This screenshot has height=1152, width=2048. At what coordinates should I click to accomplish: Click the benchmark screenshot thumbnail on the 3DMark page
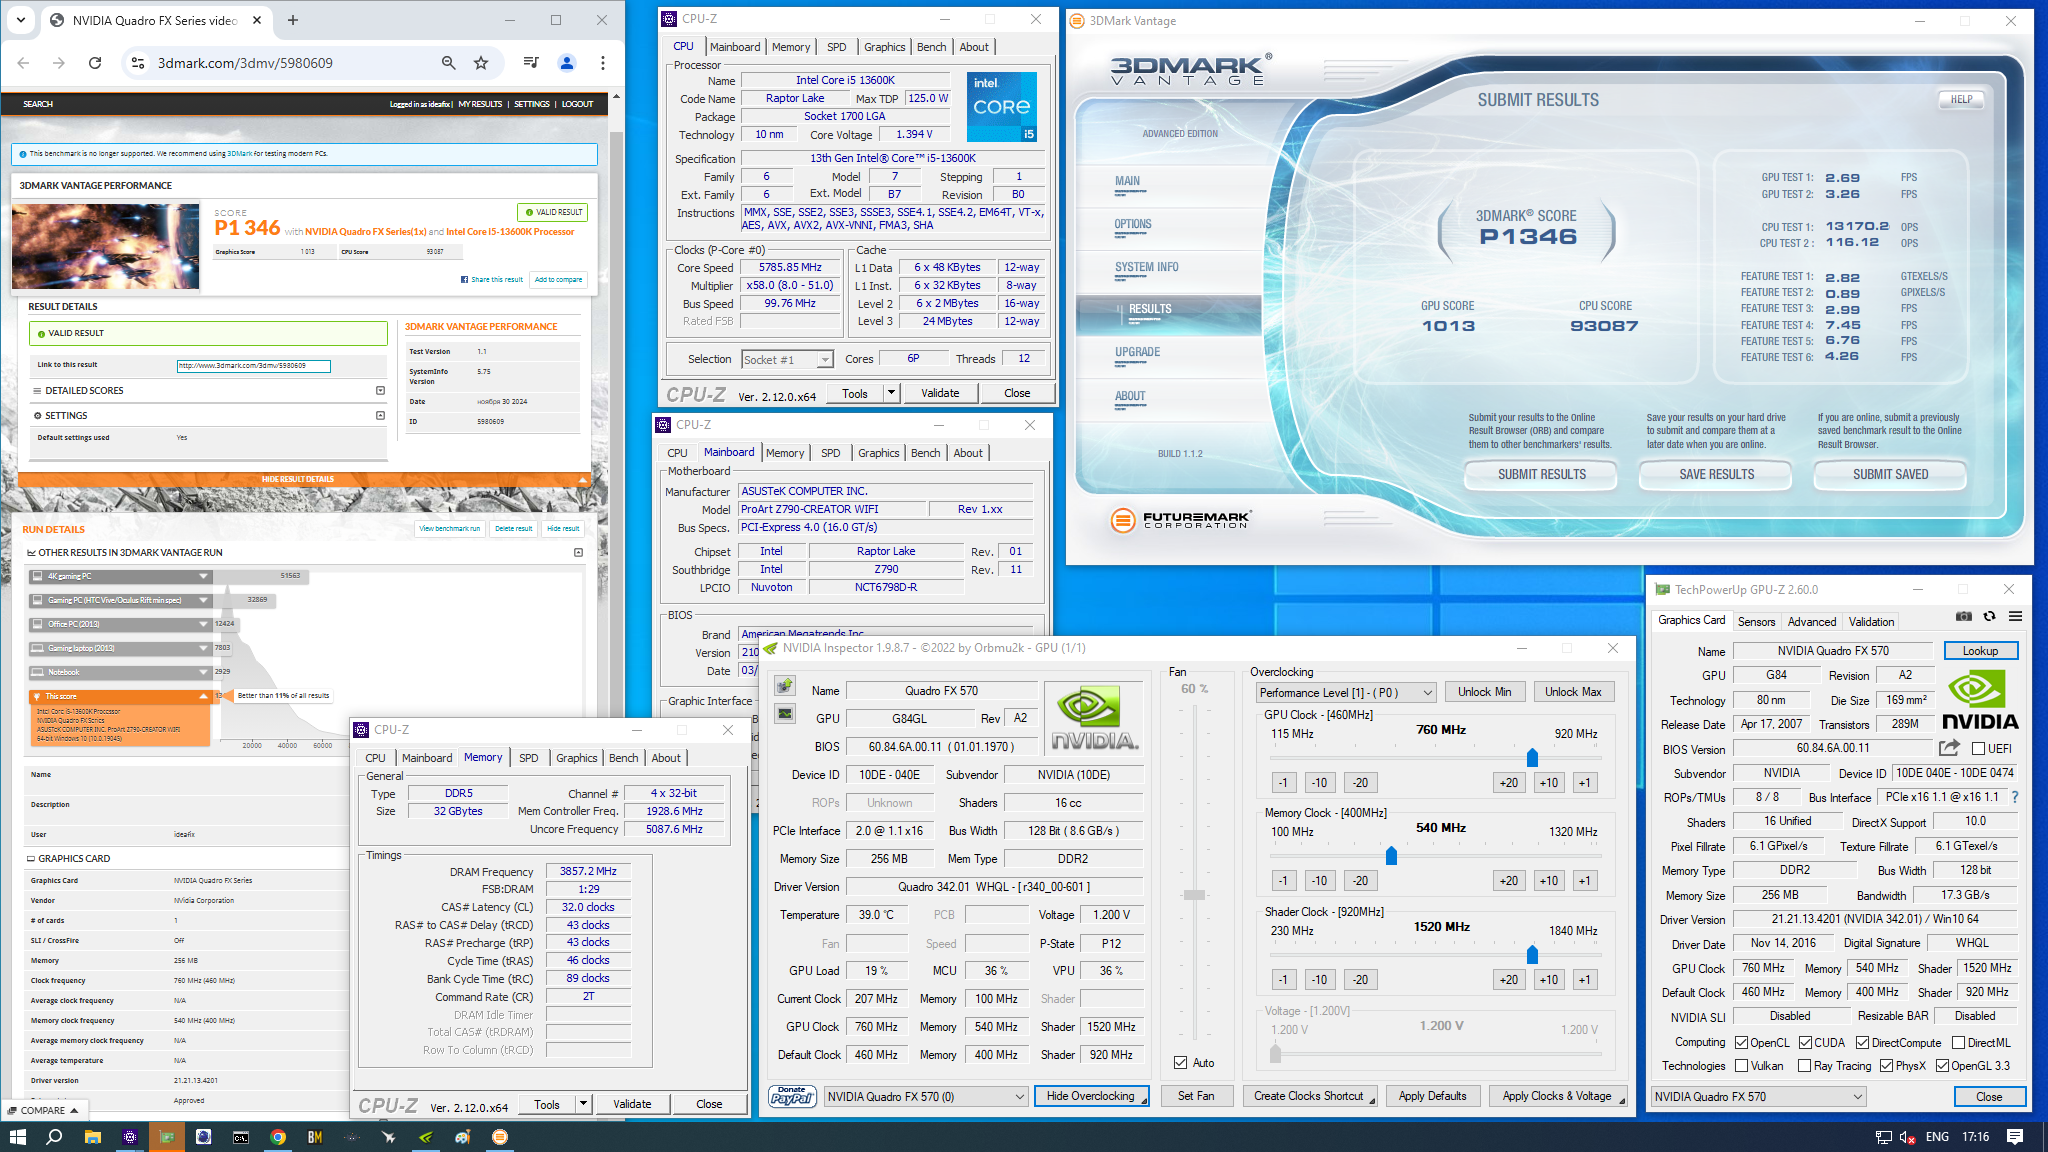106,246
